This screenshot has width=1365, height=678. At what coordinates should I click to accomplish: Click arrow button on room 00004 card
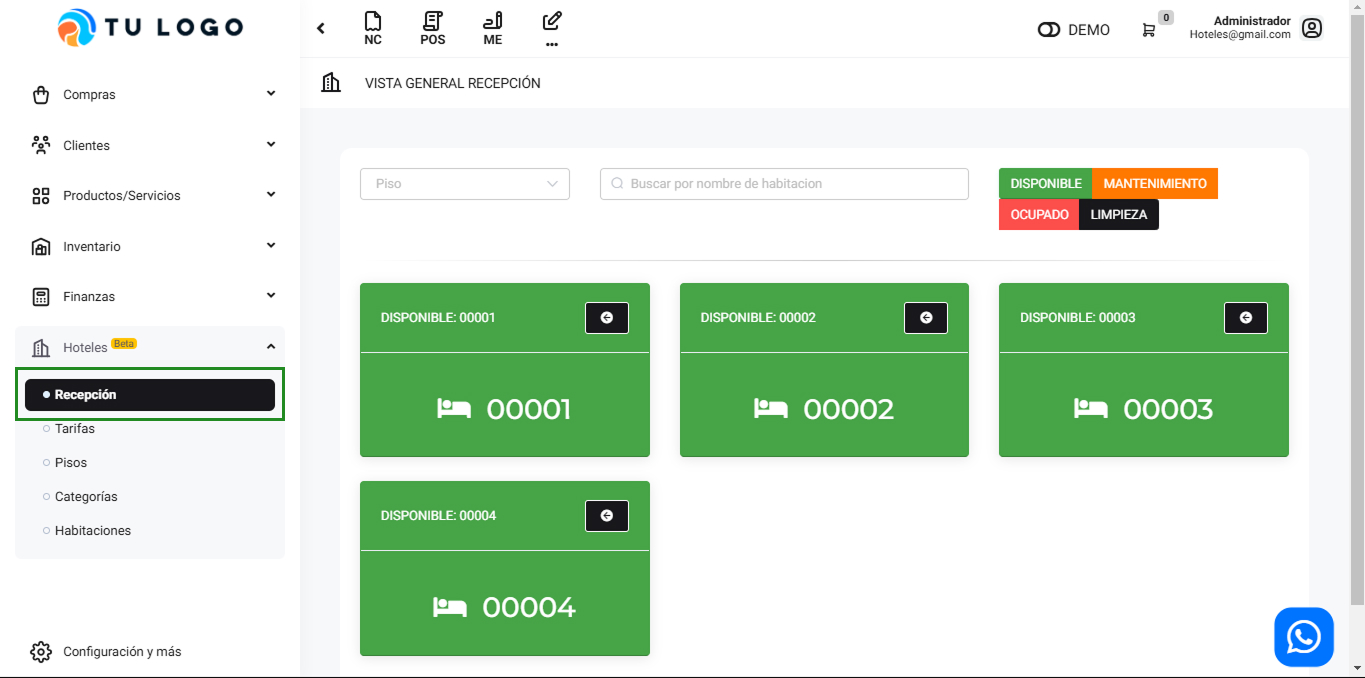point(606,516)
